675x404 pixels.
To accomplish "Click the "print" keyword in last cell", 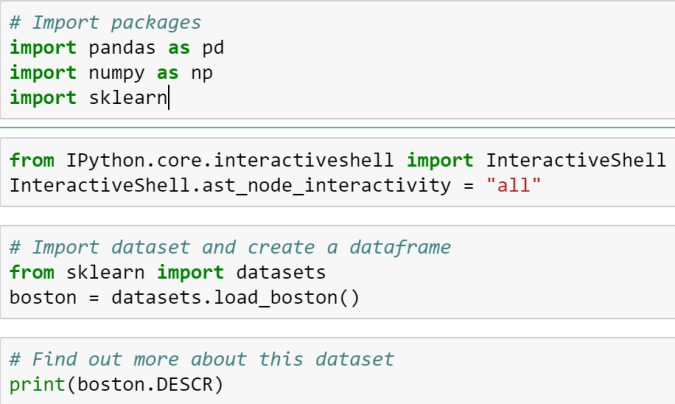I will pos(35,384).
